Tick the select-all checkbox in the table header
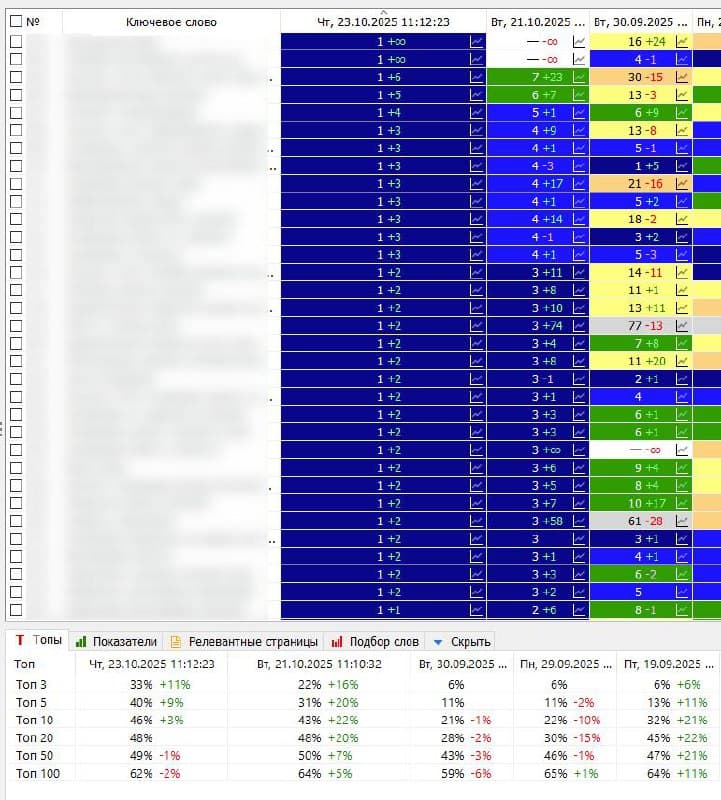The image size is (721, 800). tap(15, 22)
